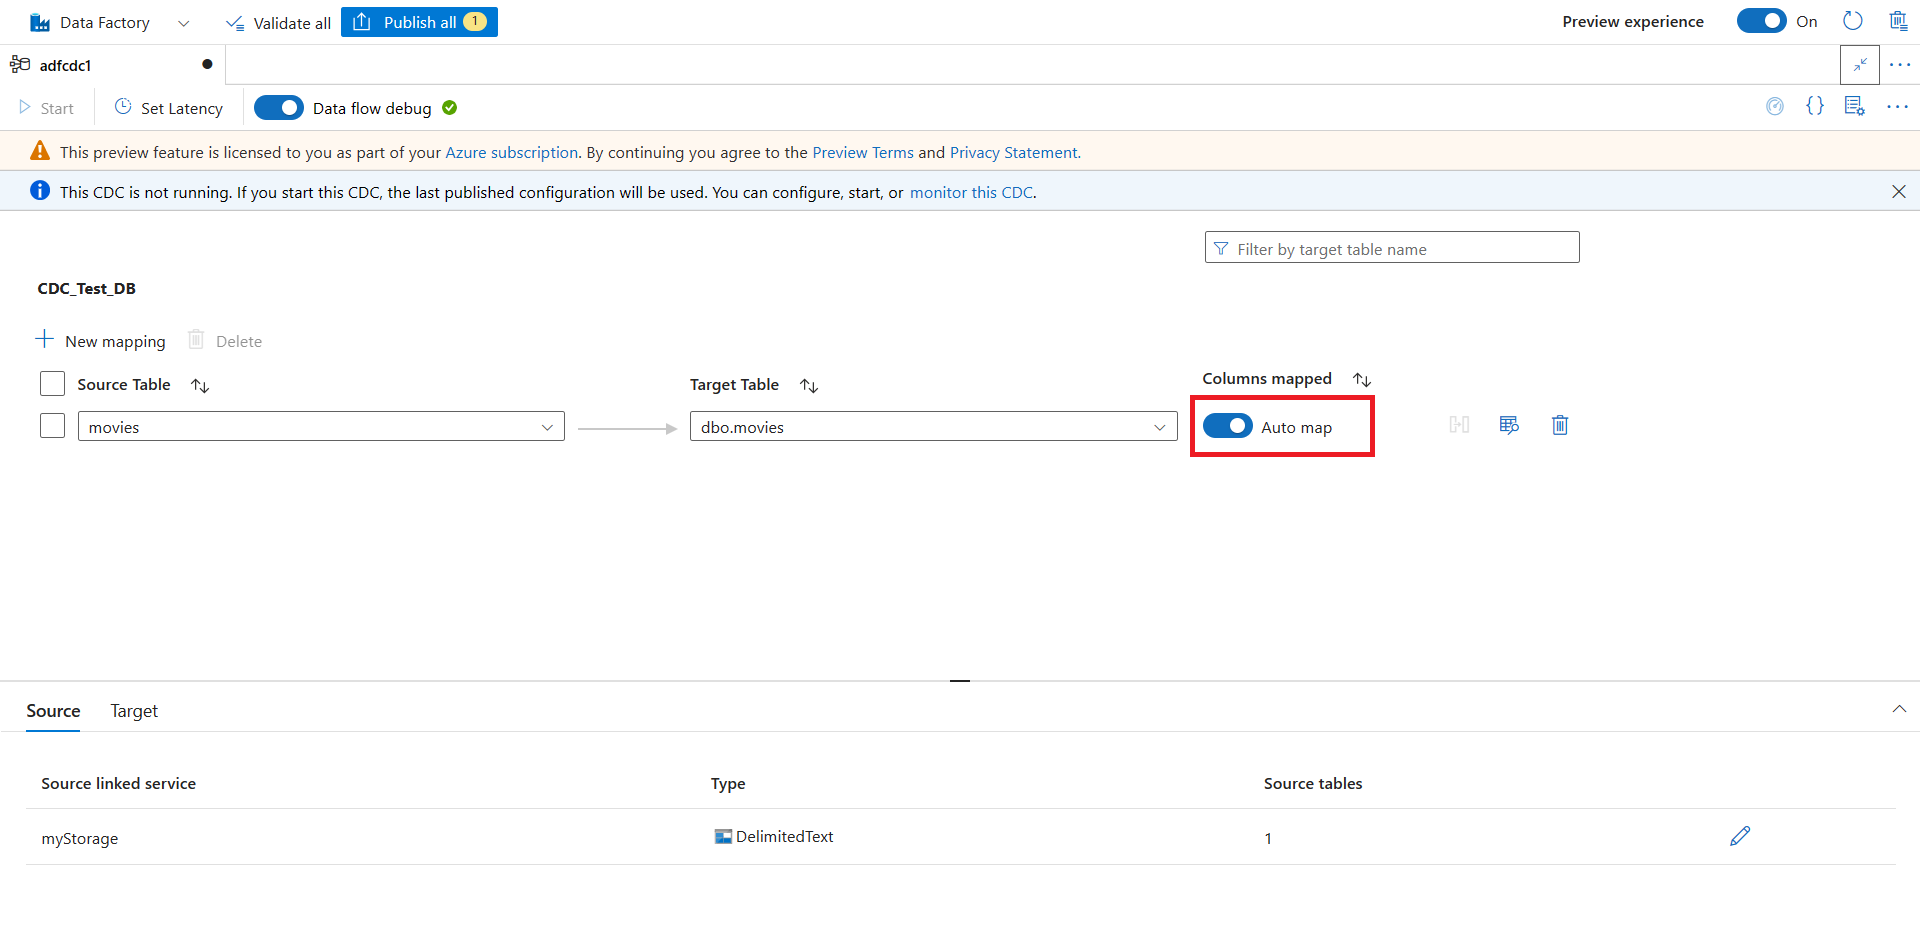Click the pencil edit icon for myStorage
1920x927 pixels.
pos(1740,836)
